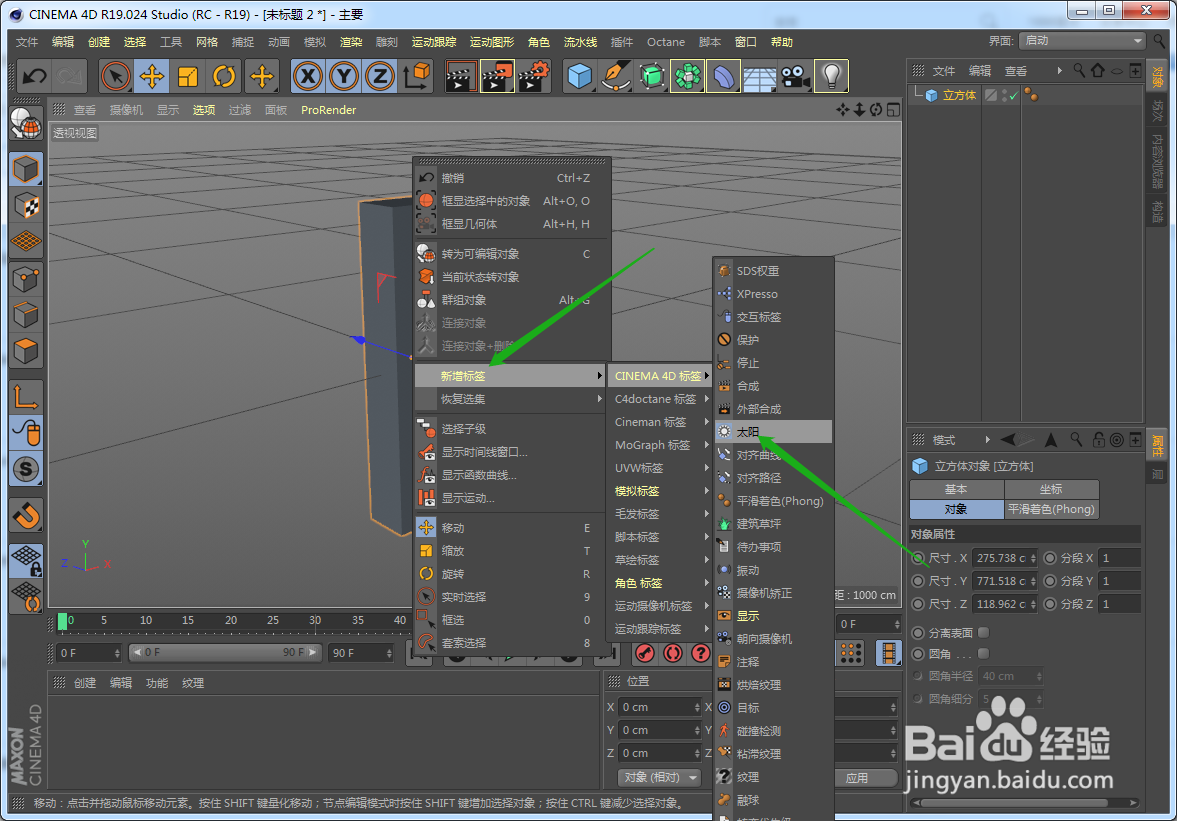Image resolution: width=1177 pixels, height=821 pixels.
Task: Switch to 平滑着色(Phong) tab
Action: click(1051, 509)
